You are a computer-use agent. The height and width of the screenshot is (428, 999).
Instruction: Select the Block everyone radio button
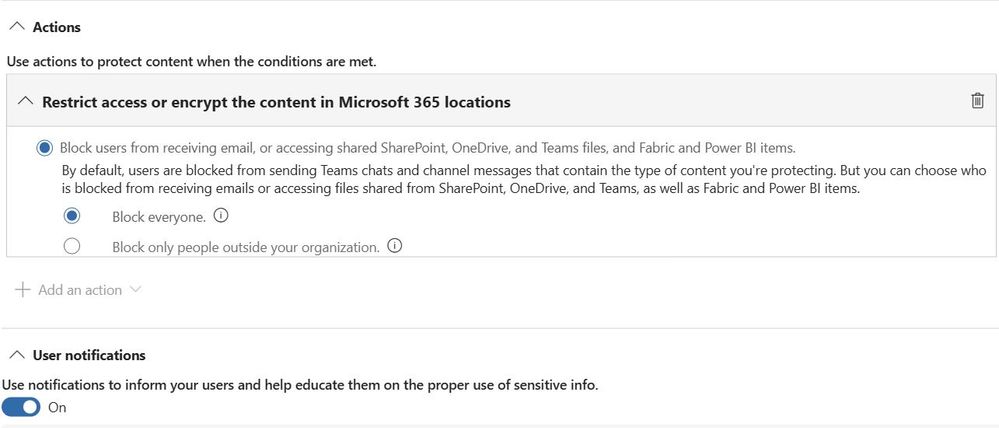click(72, 216)
